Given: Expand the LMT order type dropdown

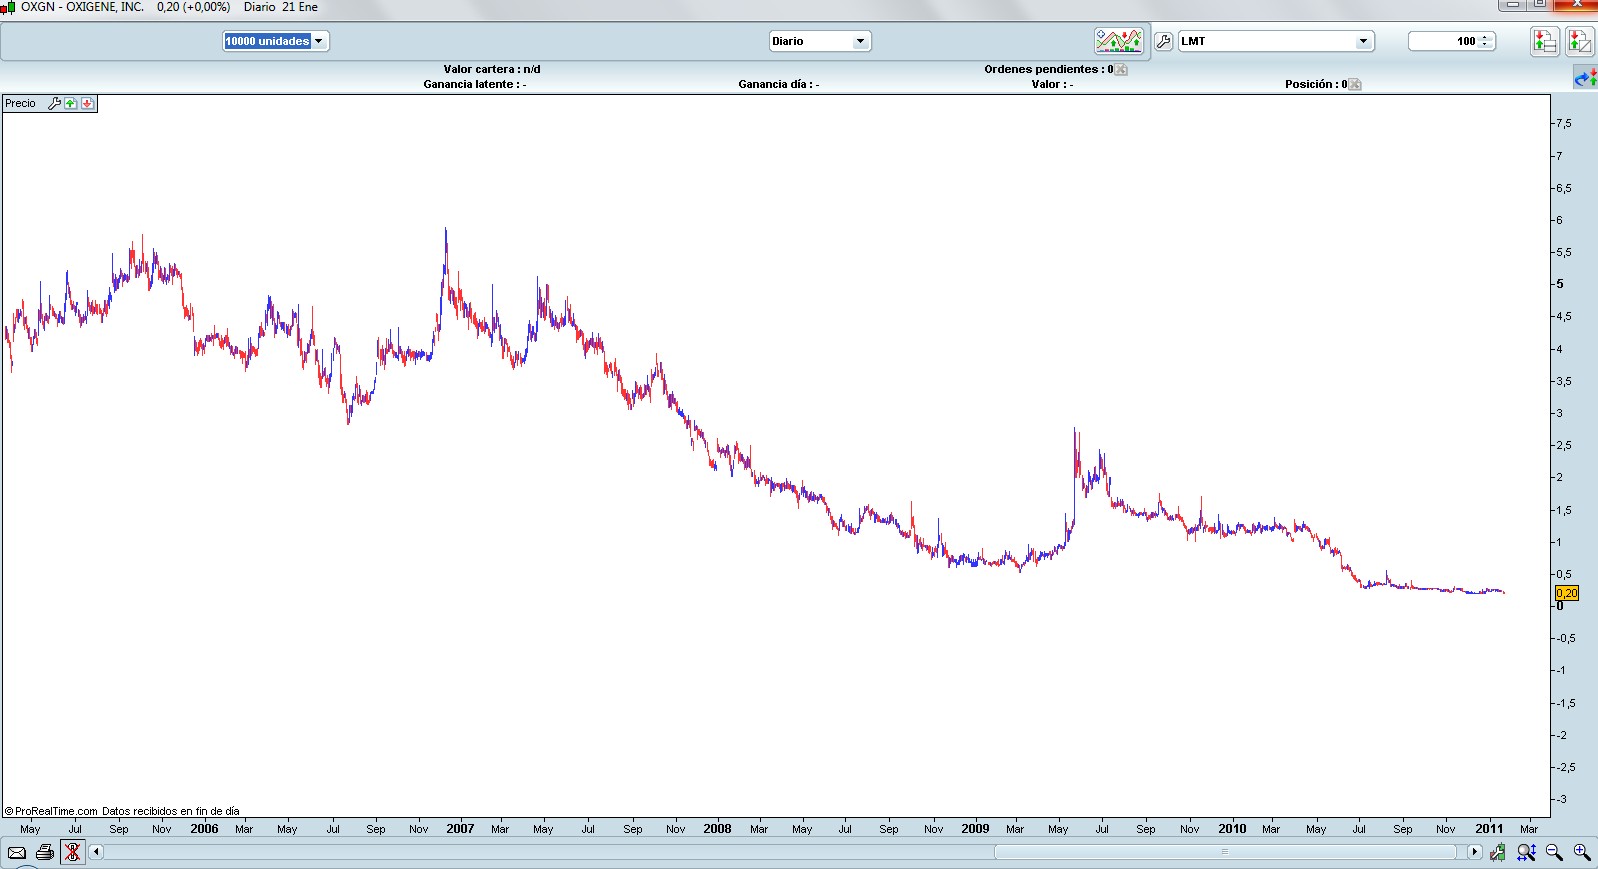Looking at the screenshot, I should coord(1362,41).
